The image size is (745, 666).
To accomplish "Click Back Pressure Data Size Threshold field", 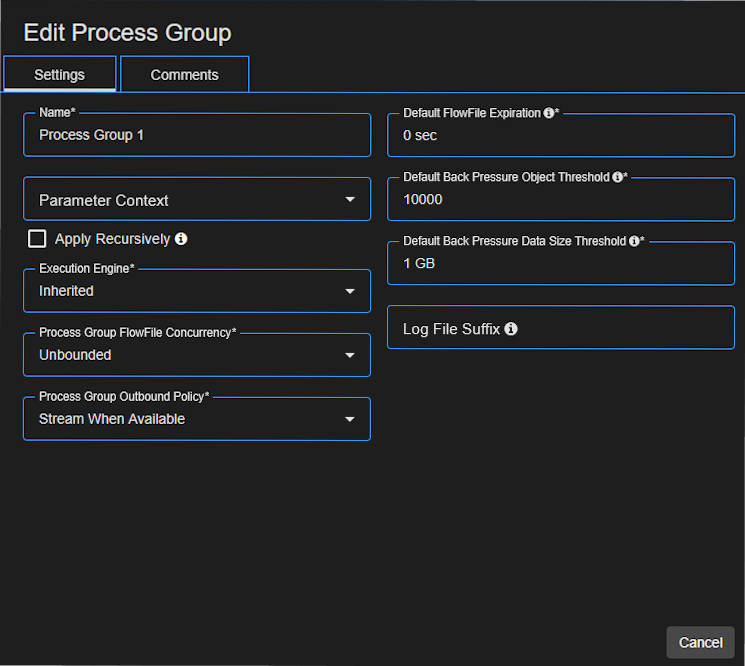I will click(x=561, y=263).
